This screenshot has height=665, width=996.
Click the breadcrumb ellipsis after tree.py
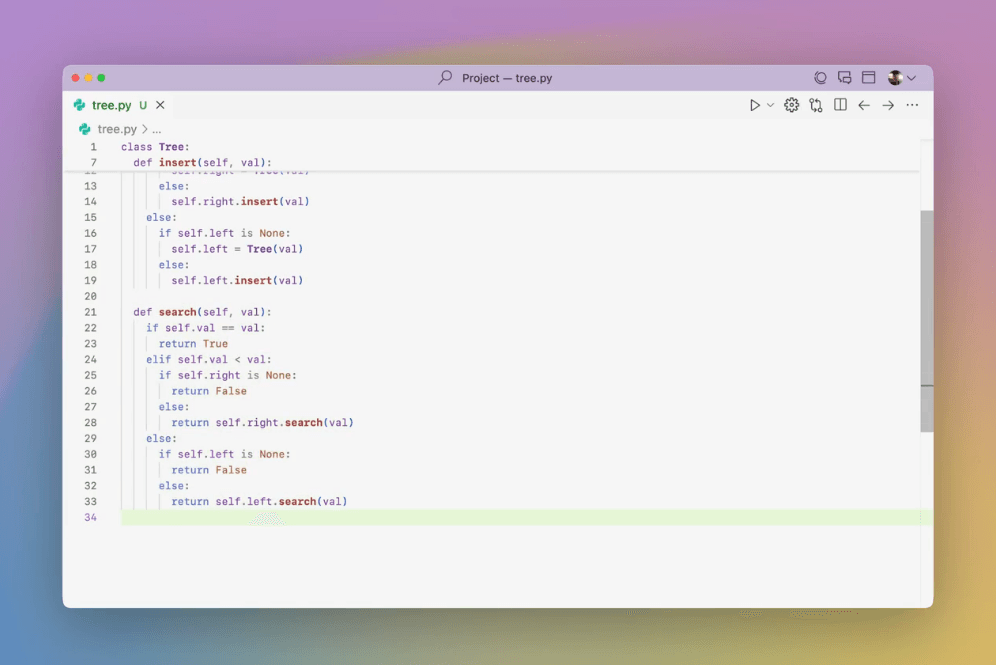pyautogui.click(x=157, y=130)
